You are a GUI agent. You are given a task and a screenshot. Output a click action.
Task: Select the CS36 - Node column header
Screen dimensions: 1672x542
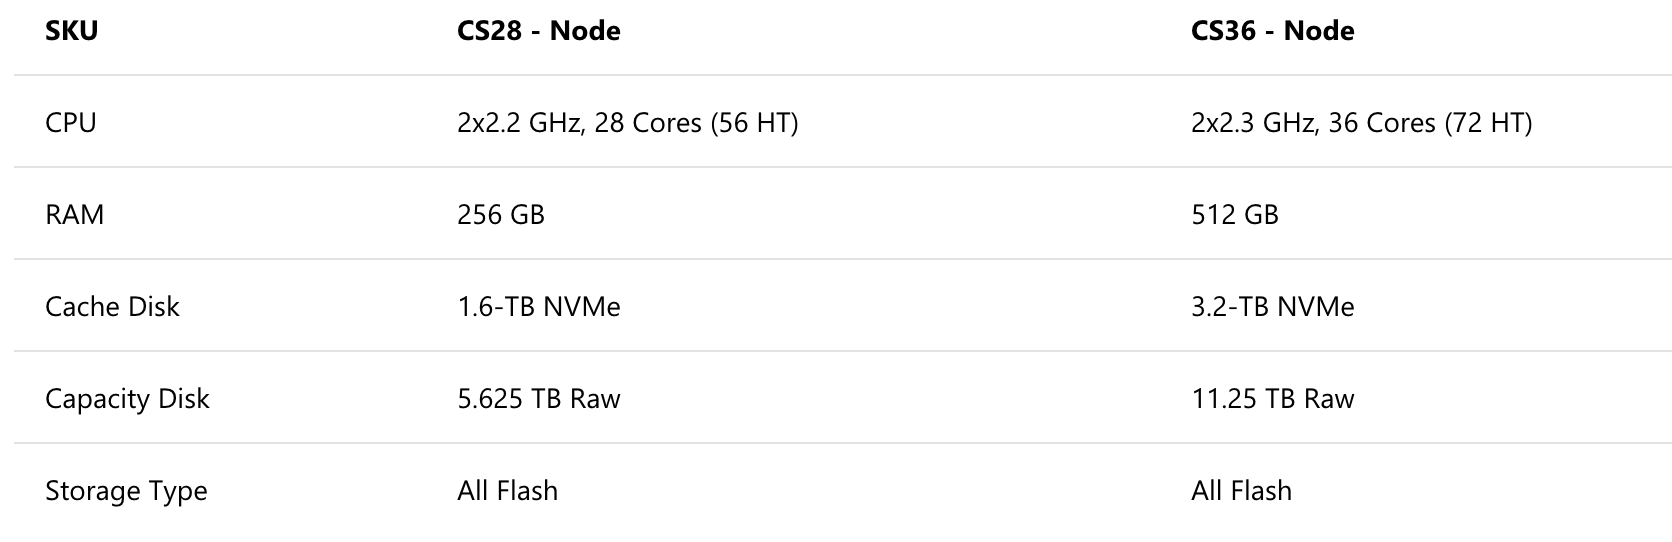click(1272, 31)
